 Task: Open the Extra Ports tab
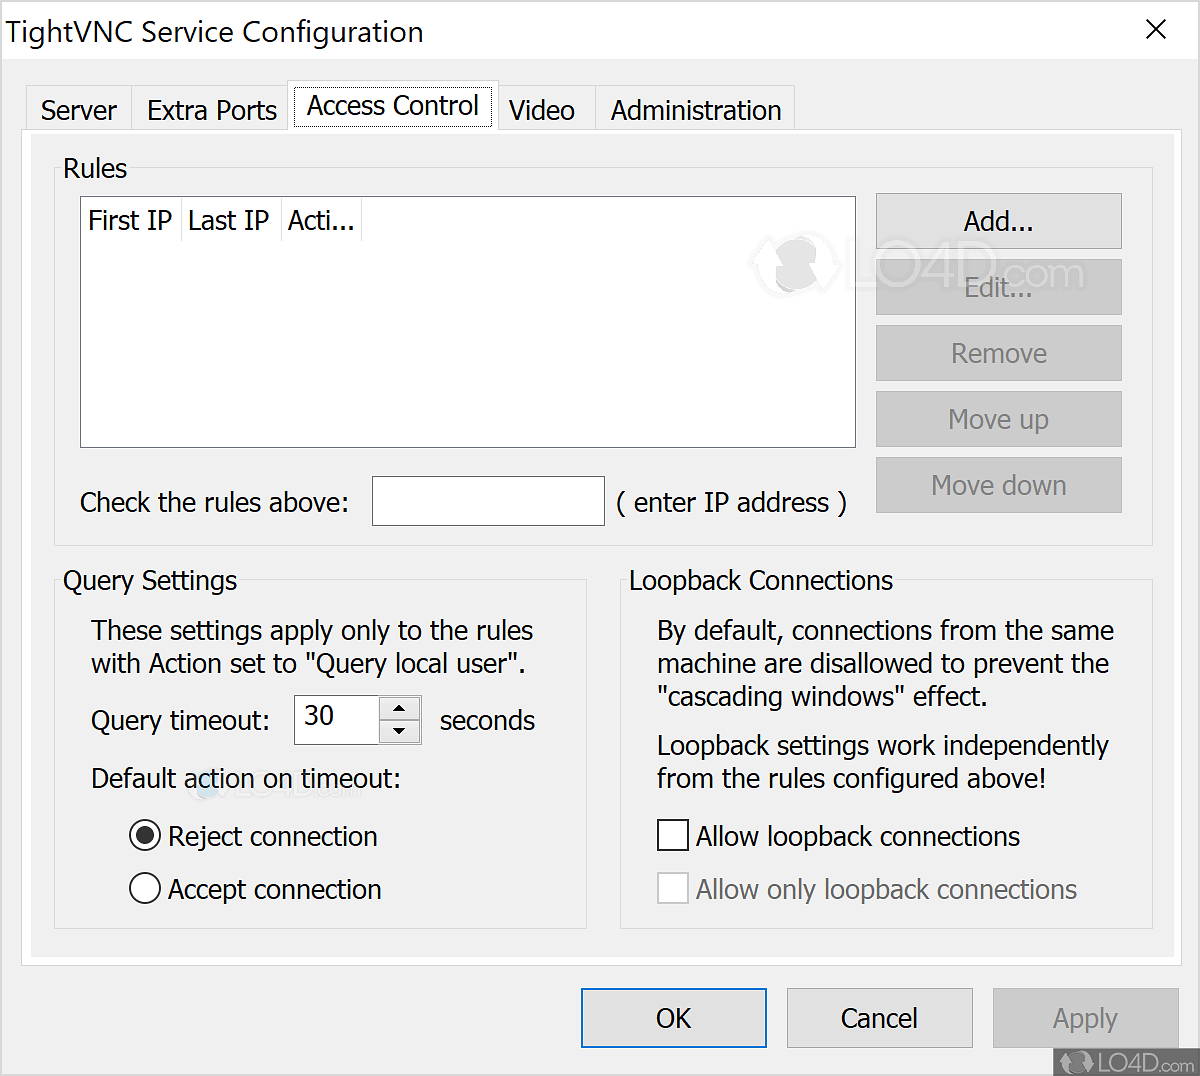point(211,110)
